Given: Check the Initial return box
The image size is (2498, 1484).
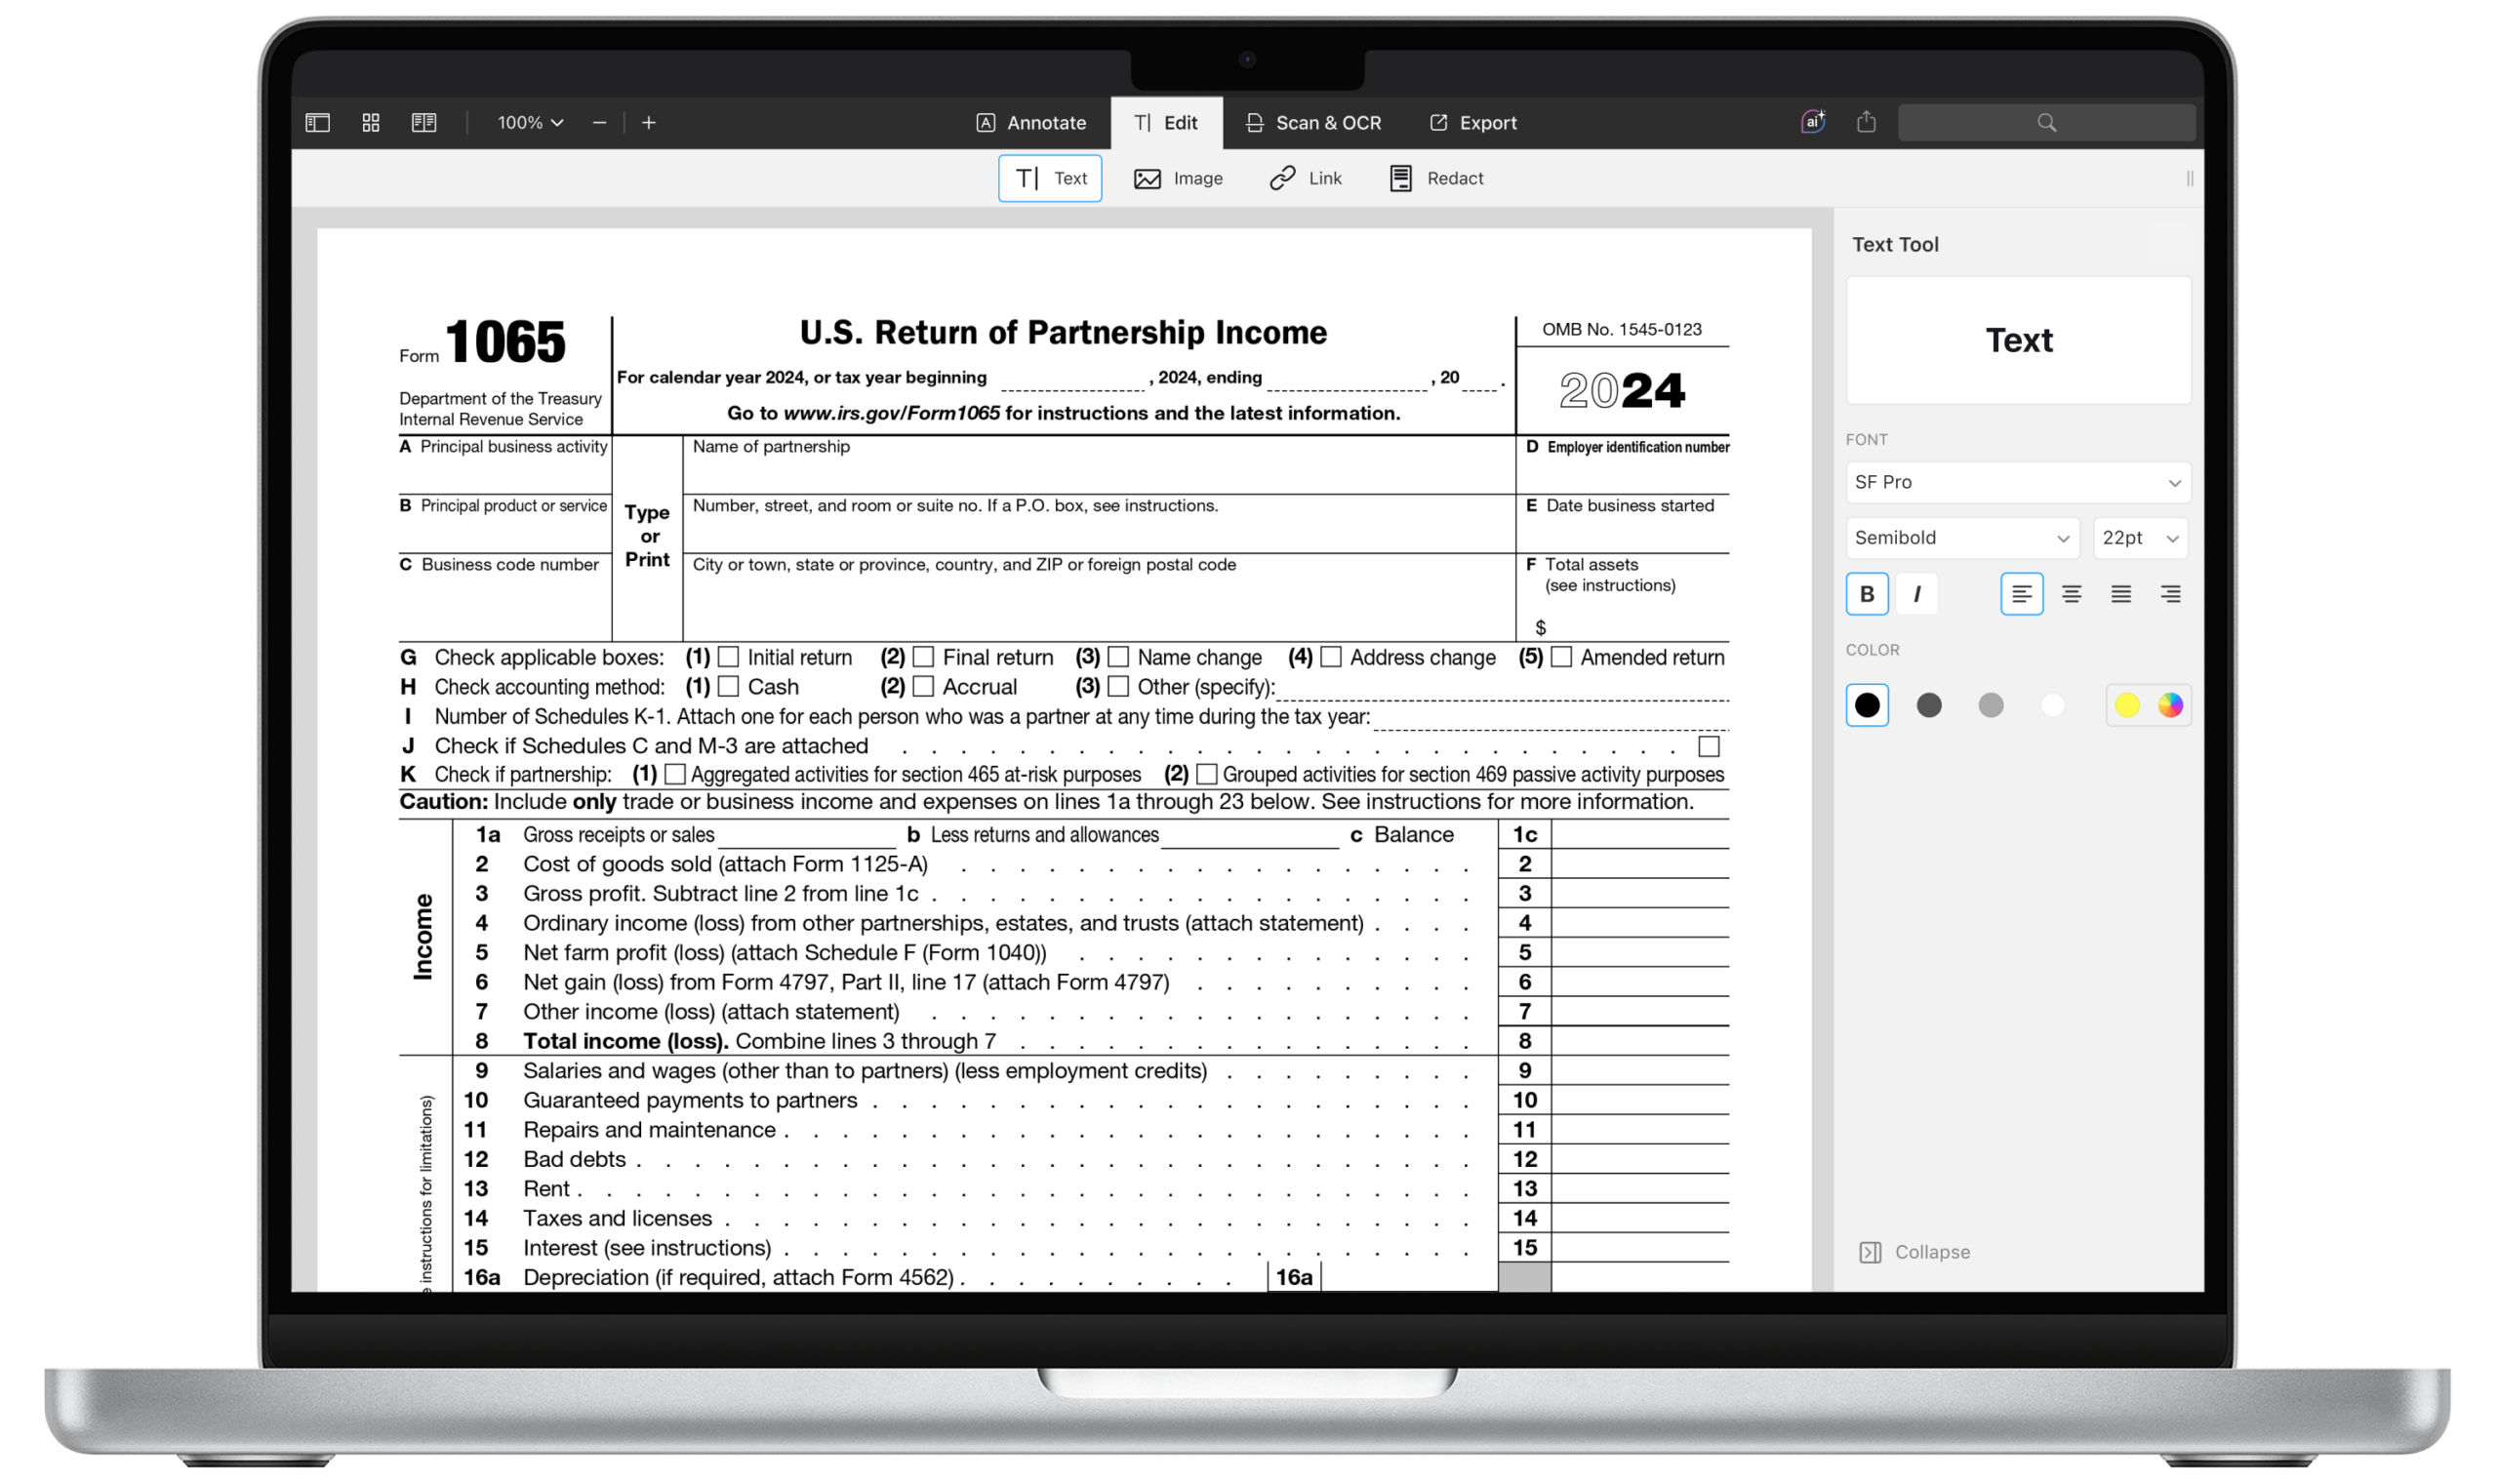Looking at the screenshot, I should coord(729,657).
